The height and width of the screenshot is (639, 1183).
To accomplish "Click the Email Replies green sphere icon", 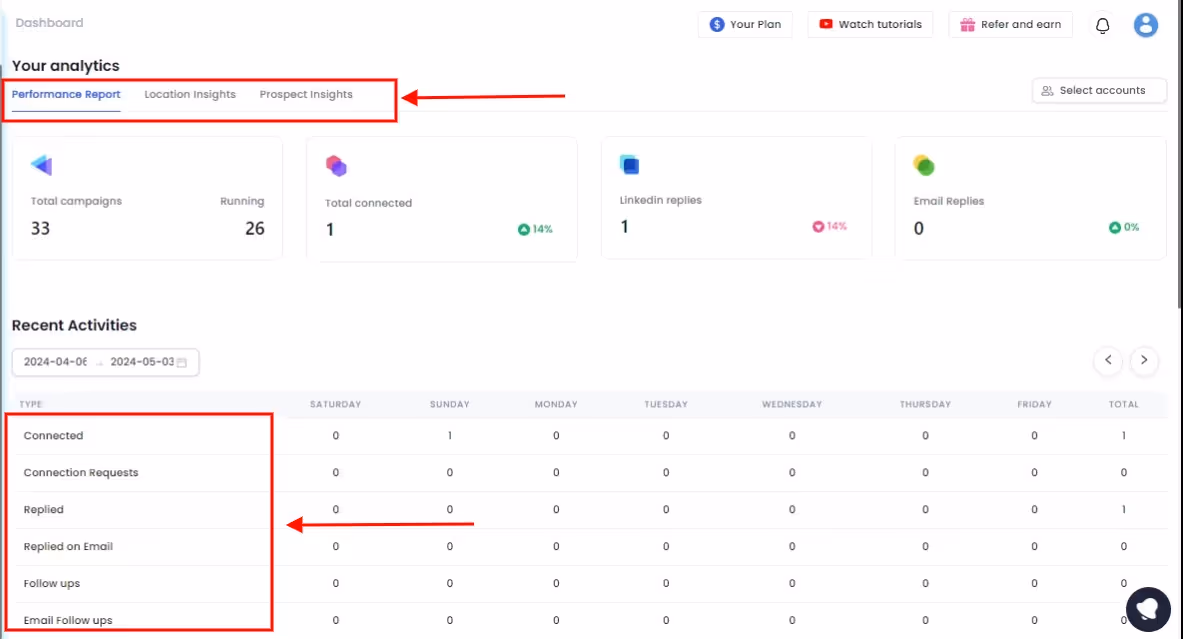I will coord(924,165).
